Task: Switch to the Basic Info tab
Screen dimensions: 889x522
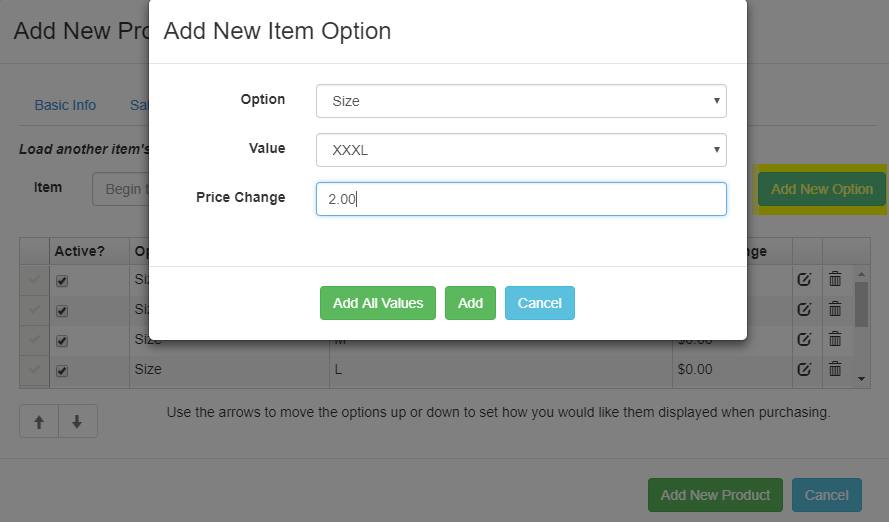Action: 65,105
